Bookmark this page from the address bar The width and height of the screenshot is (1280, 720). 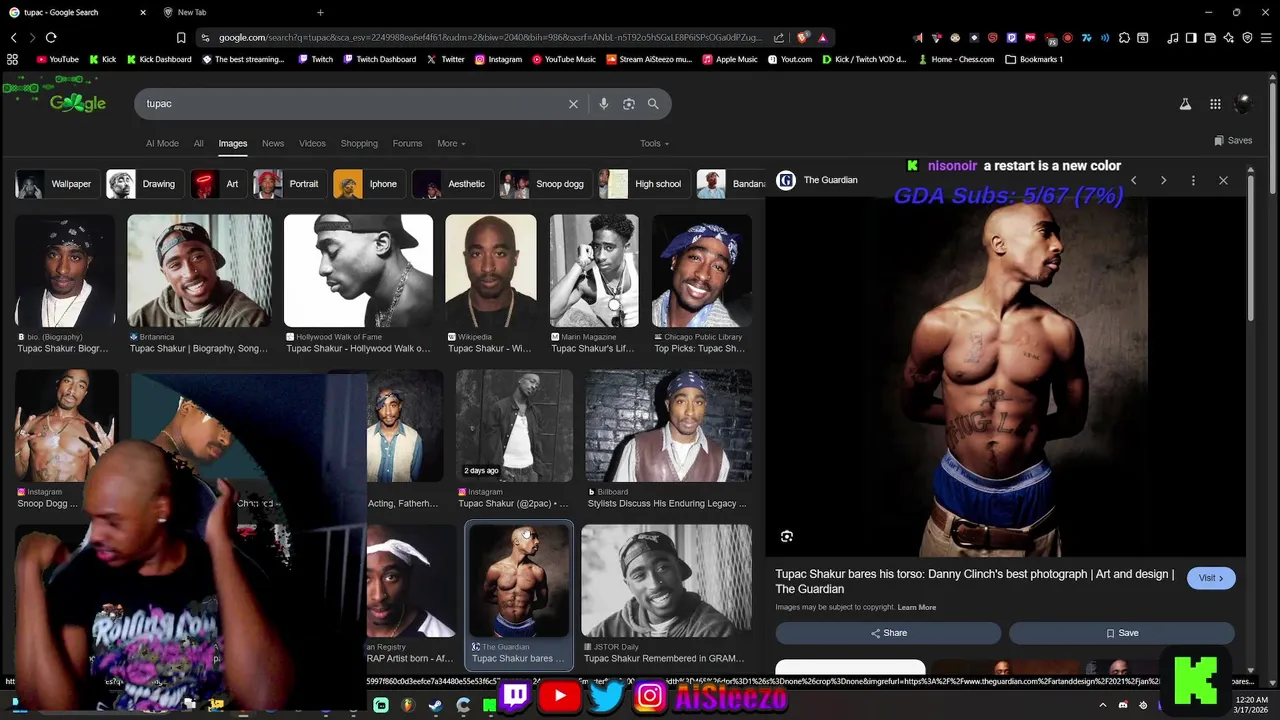pos(181,38)
